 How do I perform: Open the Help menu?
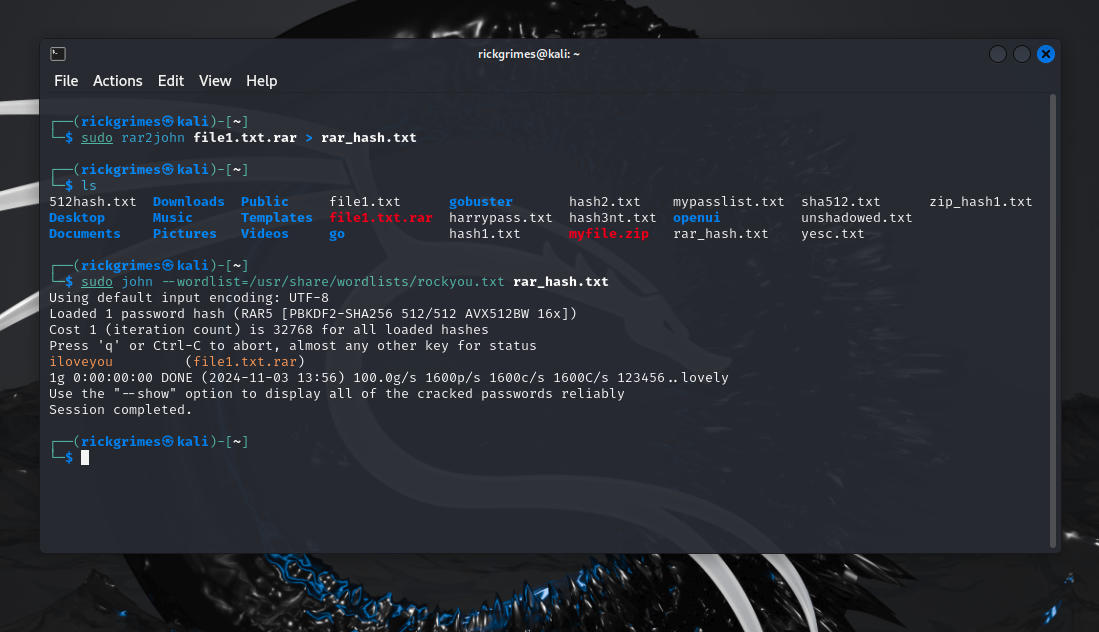261,81
